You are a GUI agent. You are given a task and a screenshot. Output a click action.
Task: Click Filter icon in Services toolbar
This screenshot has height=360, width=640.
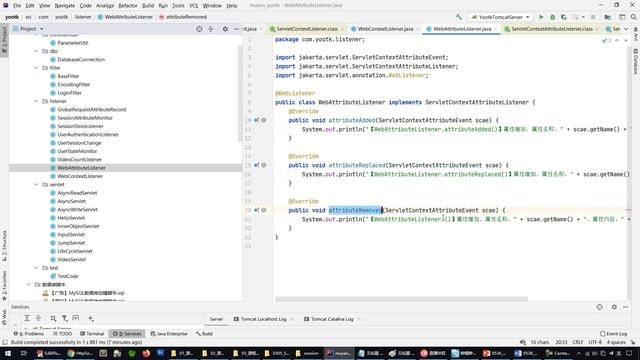(64, 318)
